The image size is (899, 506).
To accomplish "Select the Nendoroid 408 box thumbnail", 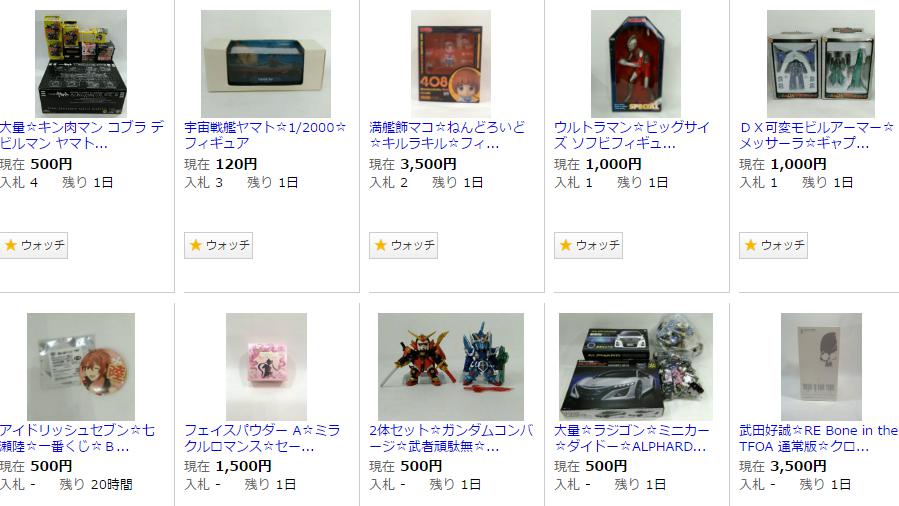I will point(451,64).
